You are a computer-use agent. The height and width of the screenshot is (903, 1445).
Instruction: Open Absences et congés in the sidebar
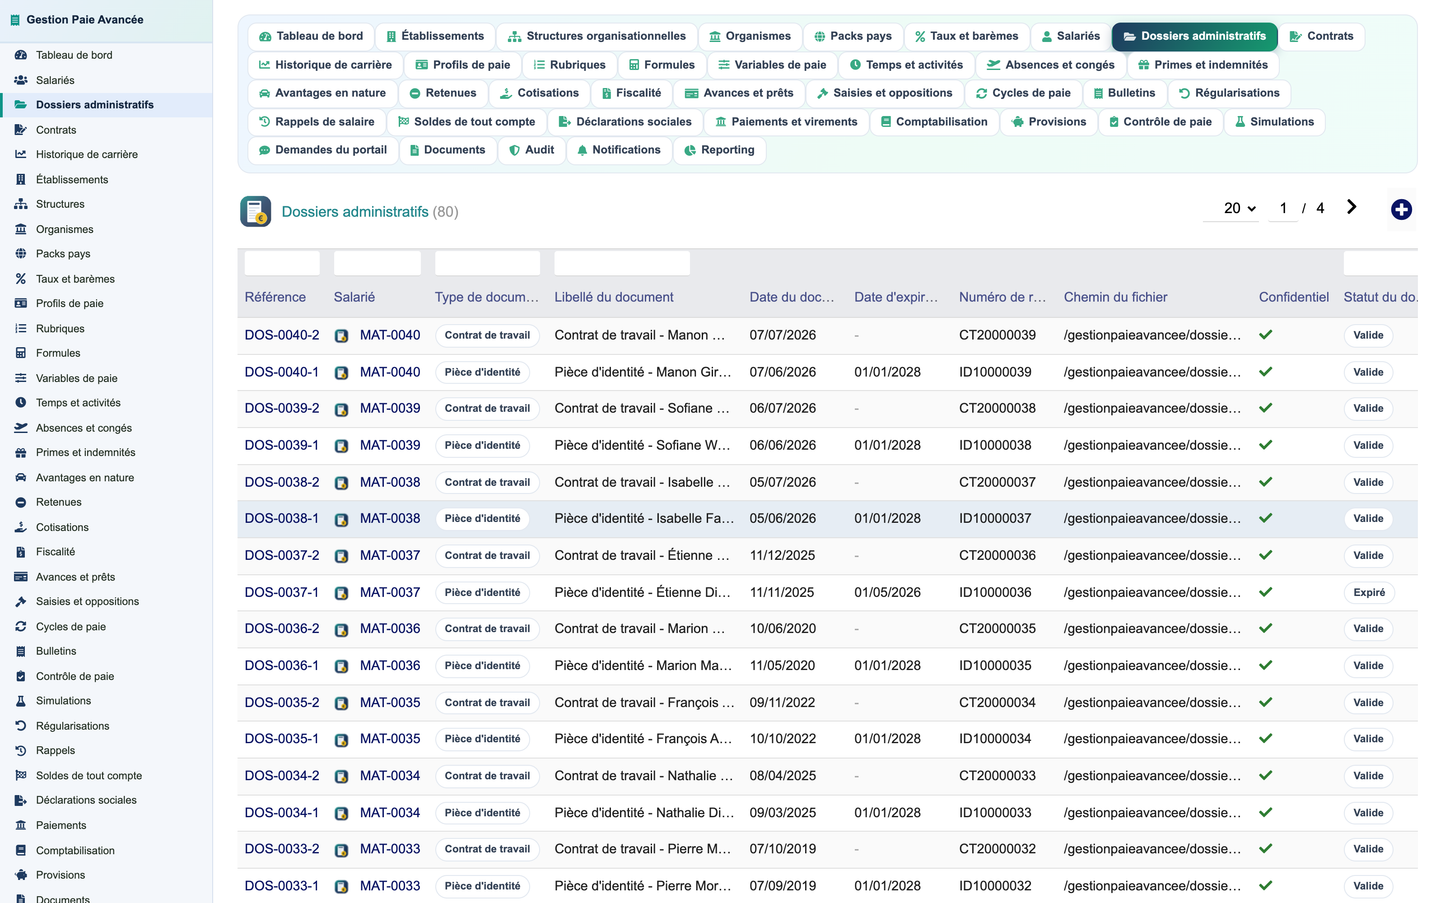(84, 428)
